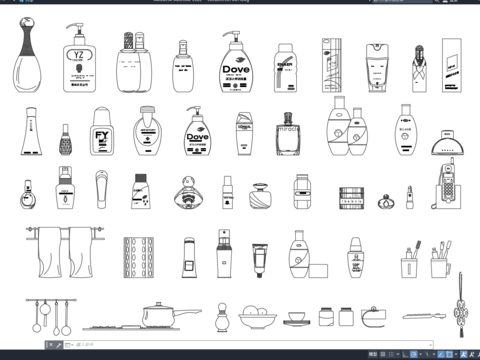
Task: Open object snap options dropdown
Action: coord(456,354)
